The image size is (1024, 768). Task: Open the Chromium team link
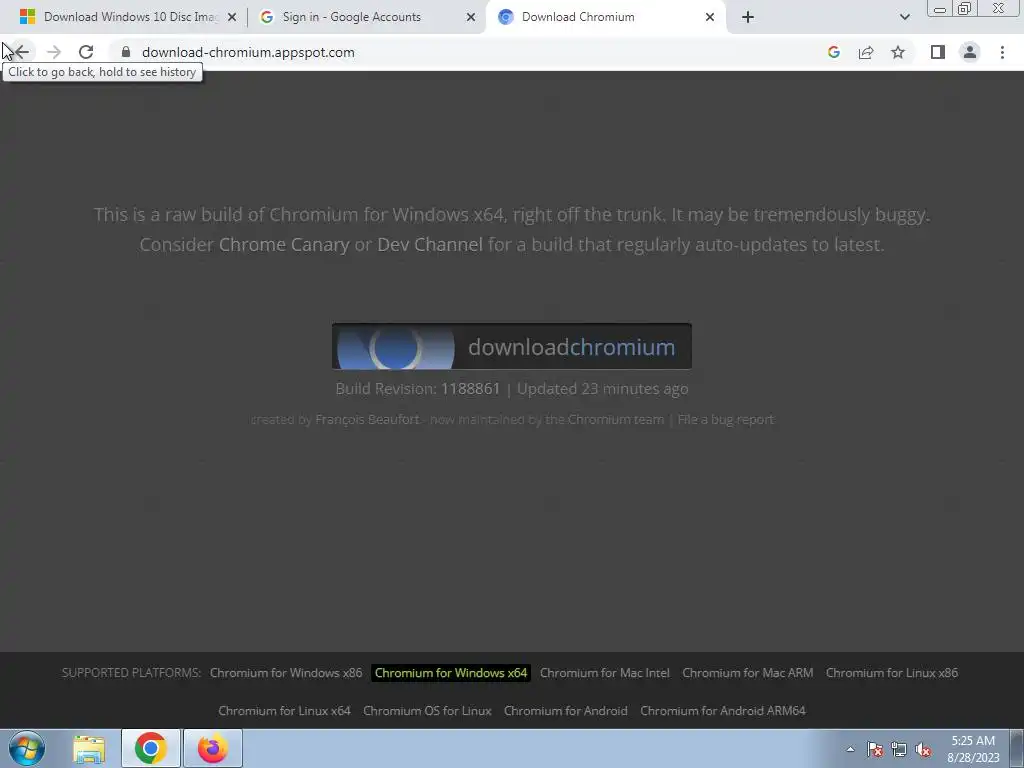pyautogui.click(x=616, y=419)
